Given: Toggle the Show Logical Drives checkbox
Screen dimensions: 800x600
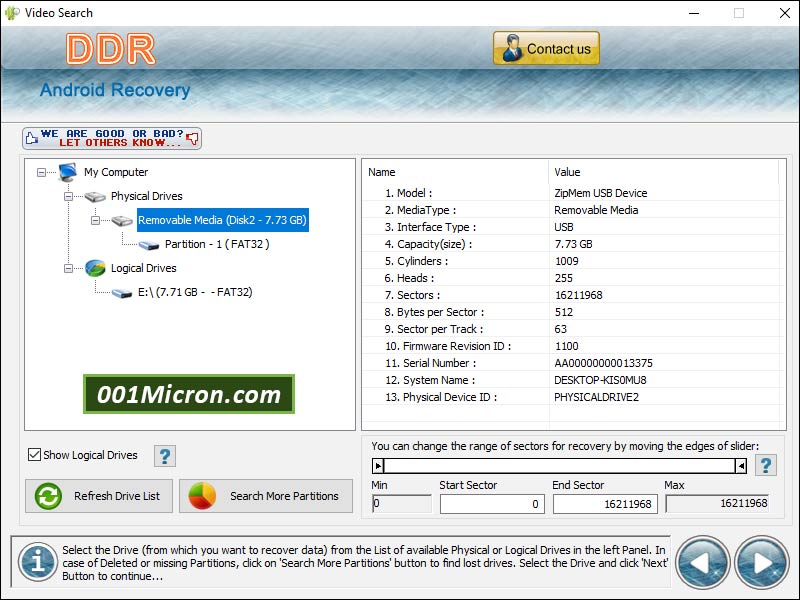Looking at the screenshot, I should pyautogui.click(x=35, y=455).
